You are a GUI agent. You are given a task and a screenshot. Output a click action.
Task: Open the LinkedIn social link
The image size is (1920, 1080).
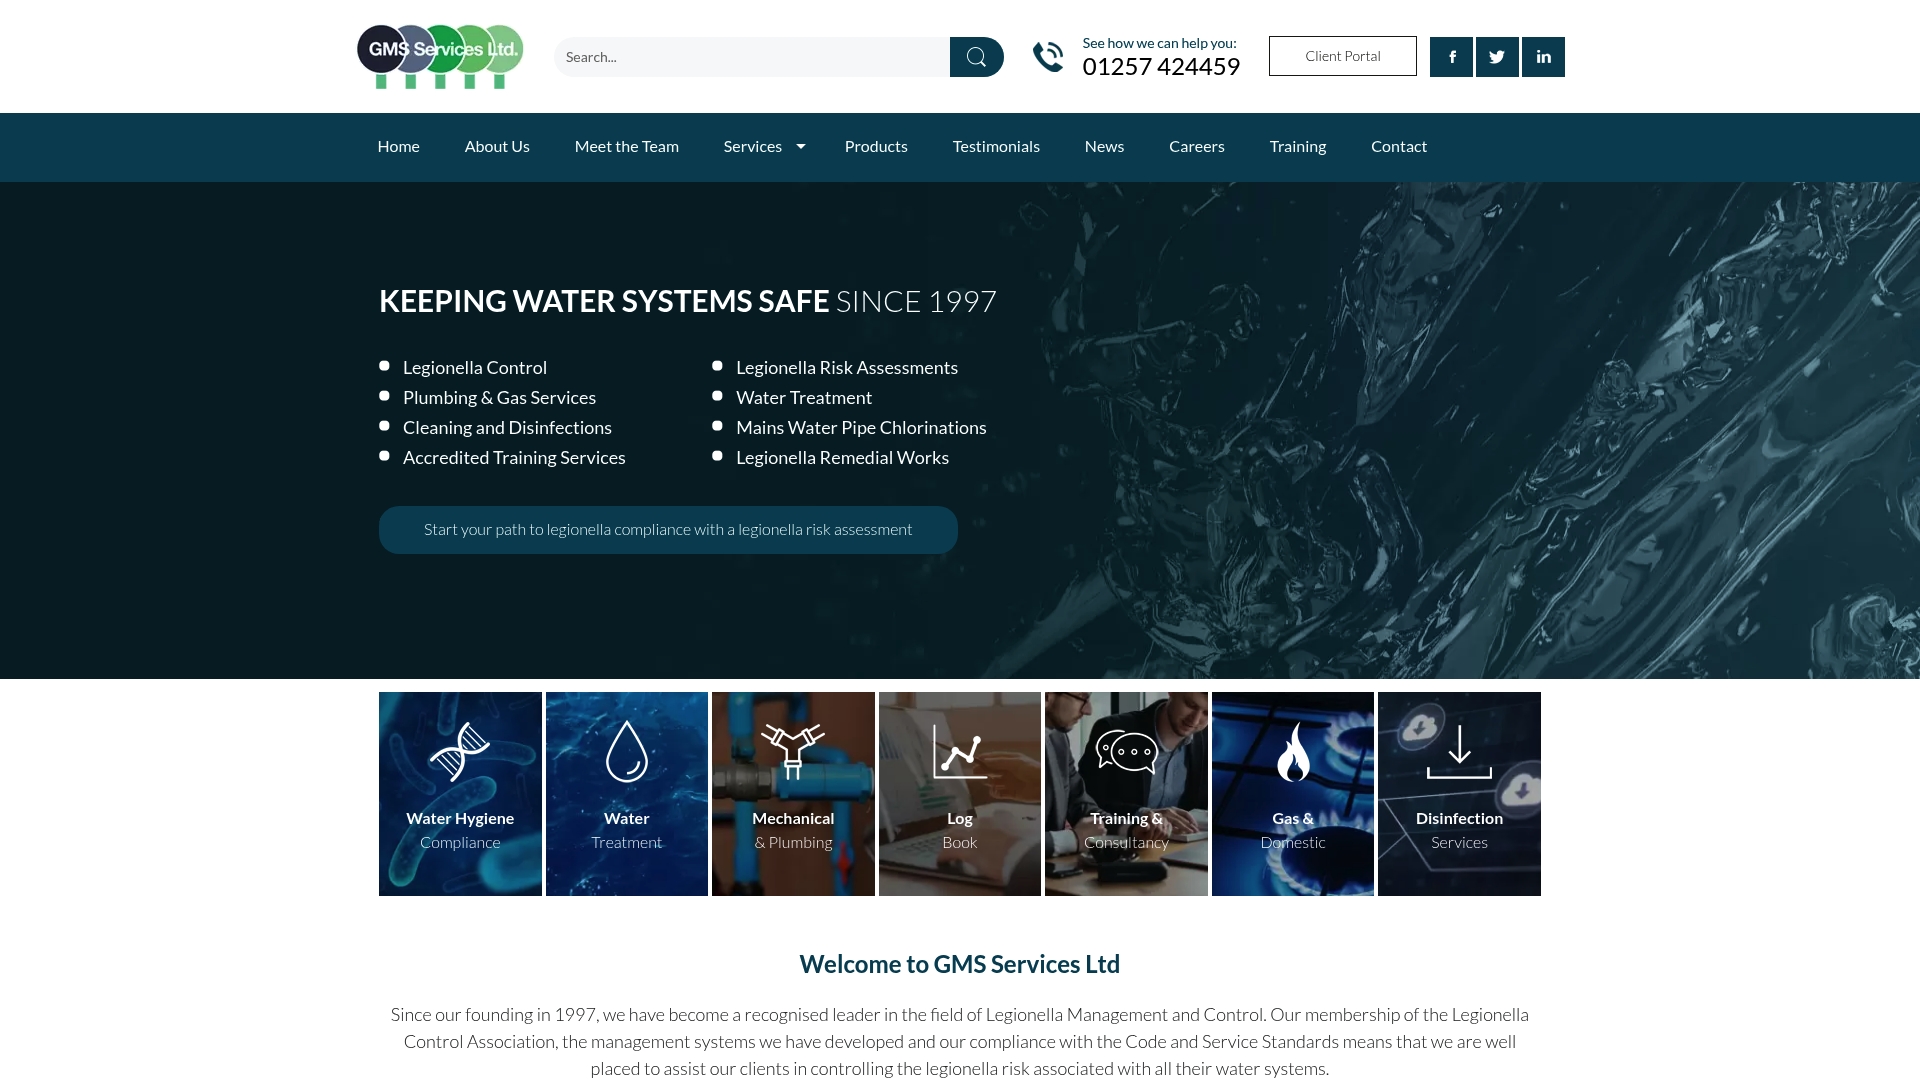pyautogui.click(x=1543, y=57)
